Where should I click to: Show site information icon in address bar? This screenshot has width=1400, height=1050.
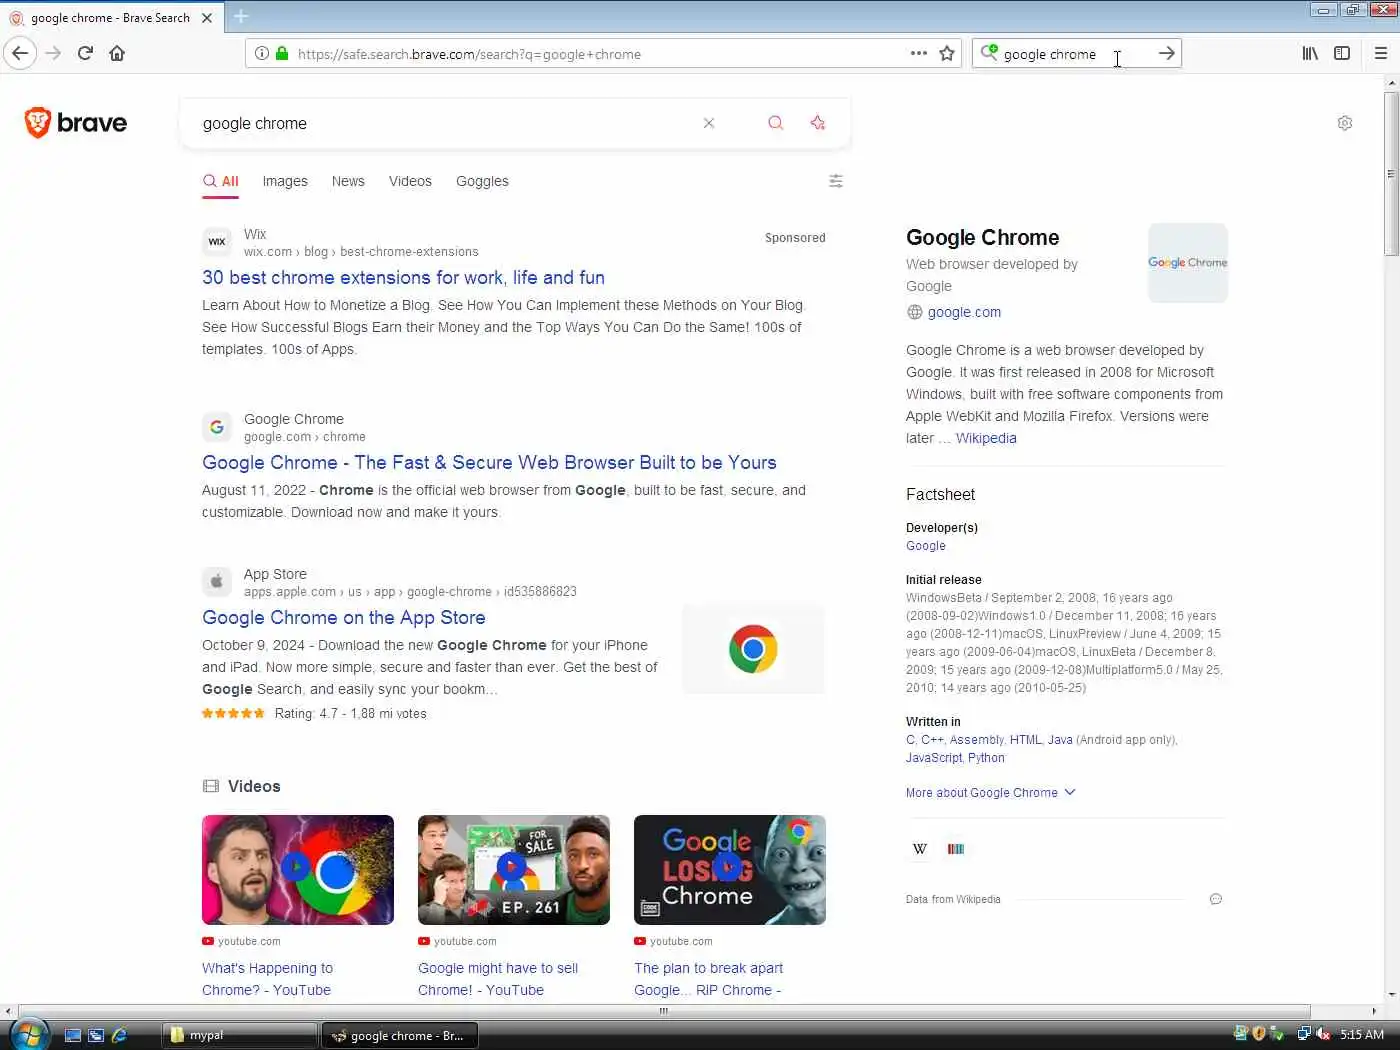pyautogui.click(x=261, y=53)
